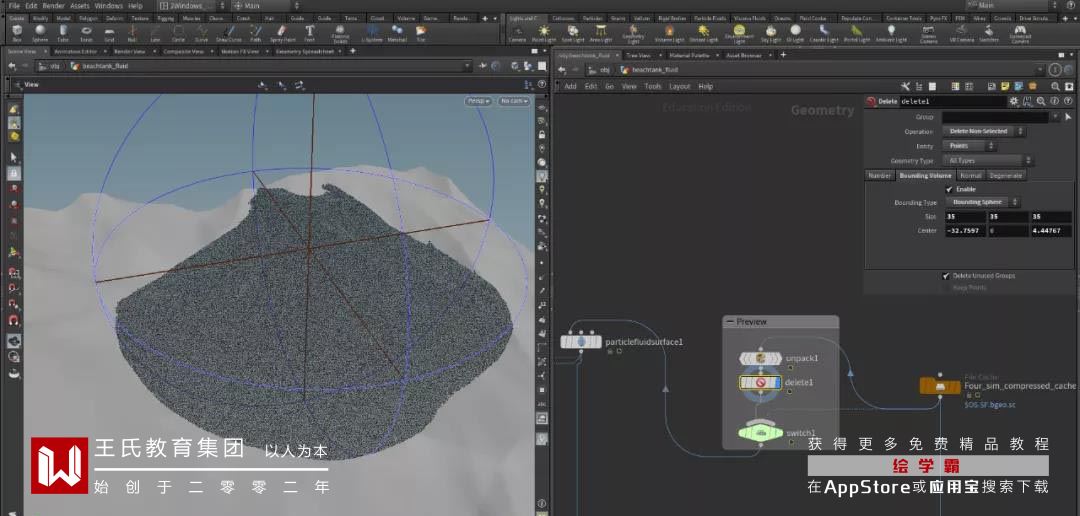Open the Operation dropdown
1080x516 pixels.
[x=984, y=131]
